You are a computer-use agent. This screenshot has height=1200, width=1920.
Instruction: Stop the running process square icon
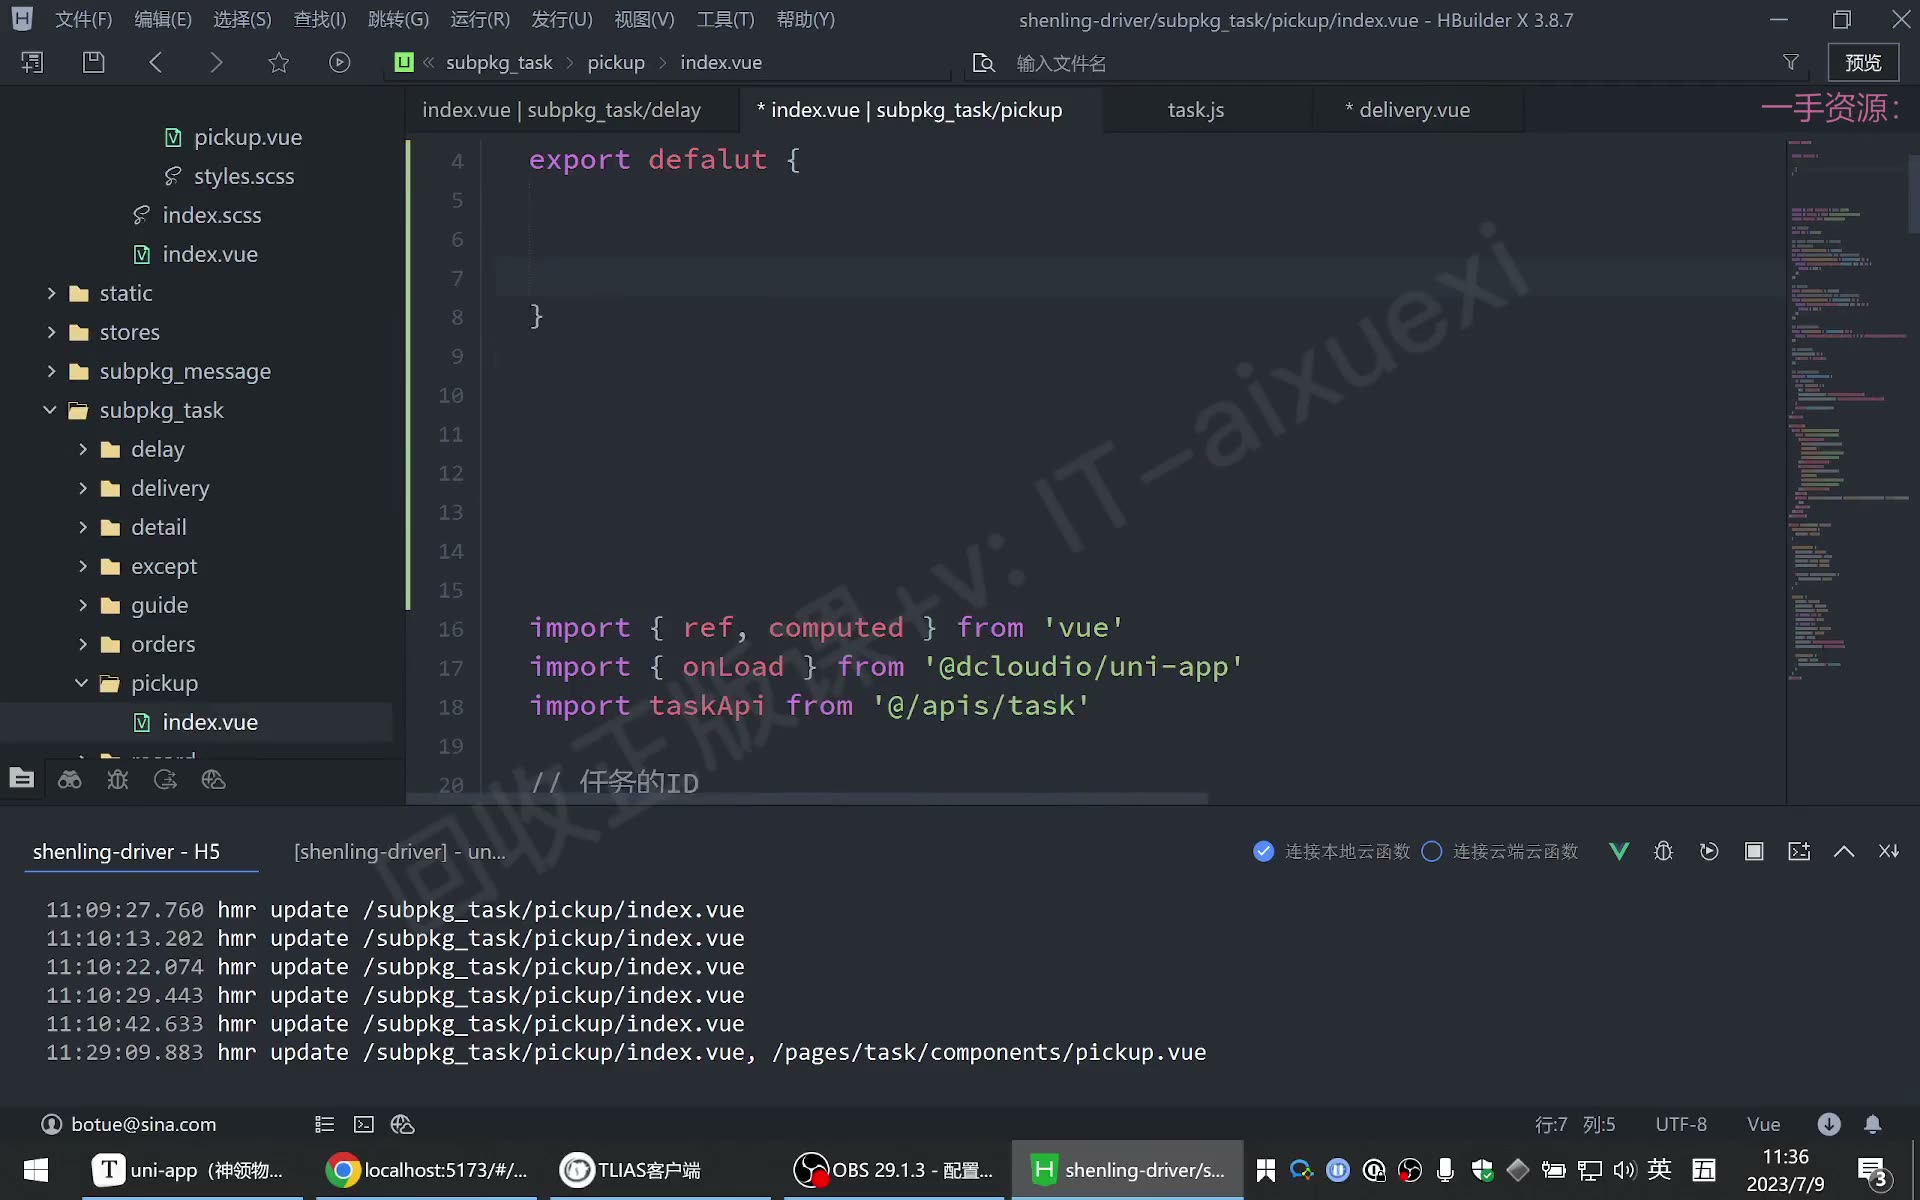coord(1754,851)
